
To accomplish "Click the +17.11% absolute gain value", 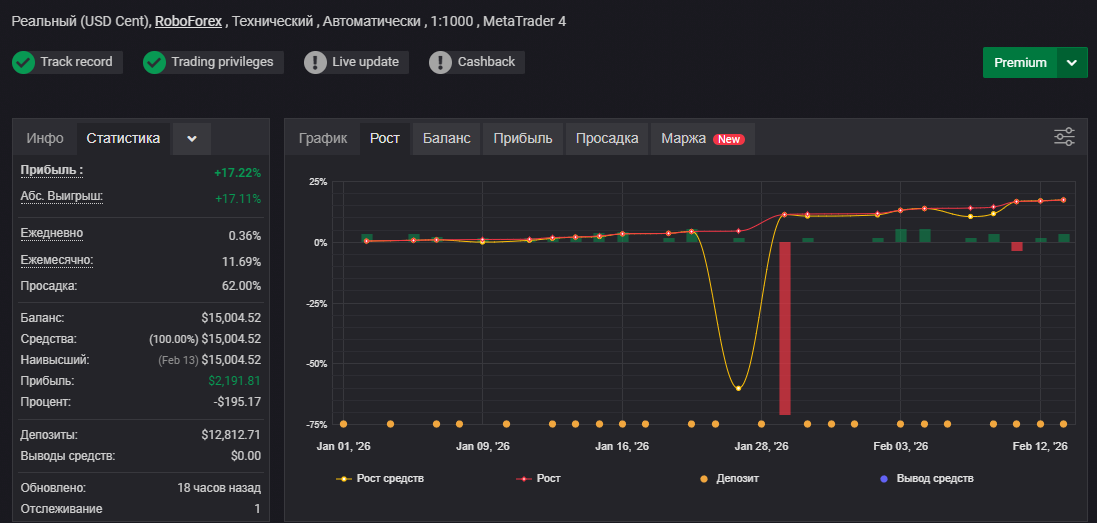I will pos(238,199).
